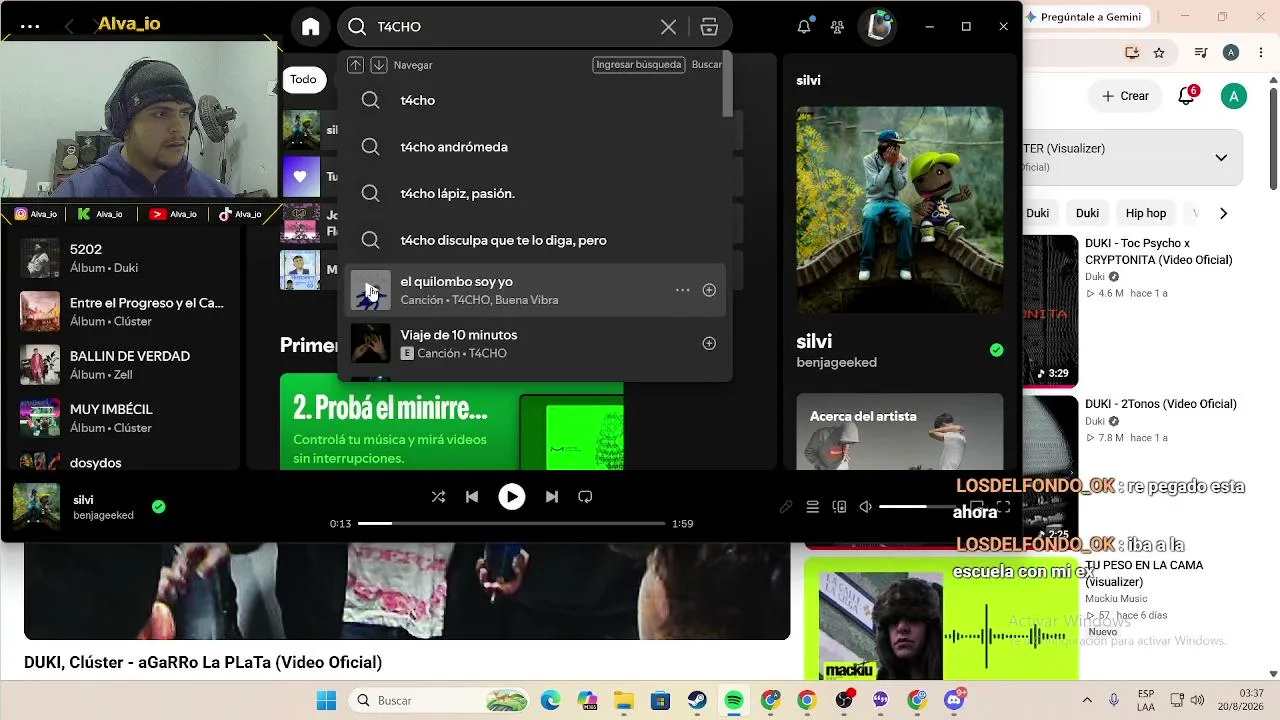The height and width of the screenshot is (720, 1280).
Task: Select the 'Hip hop' chip on YouTube
Action: coord(1146,213)
